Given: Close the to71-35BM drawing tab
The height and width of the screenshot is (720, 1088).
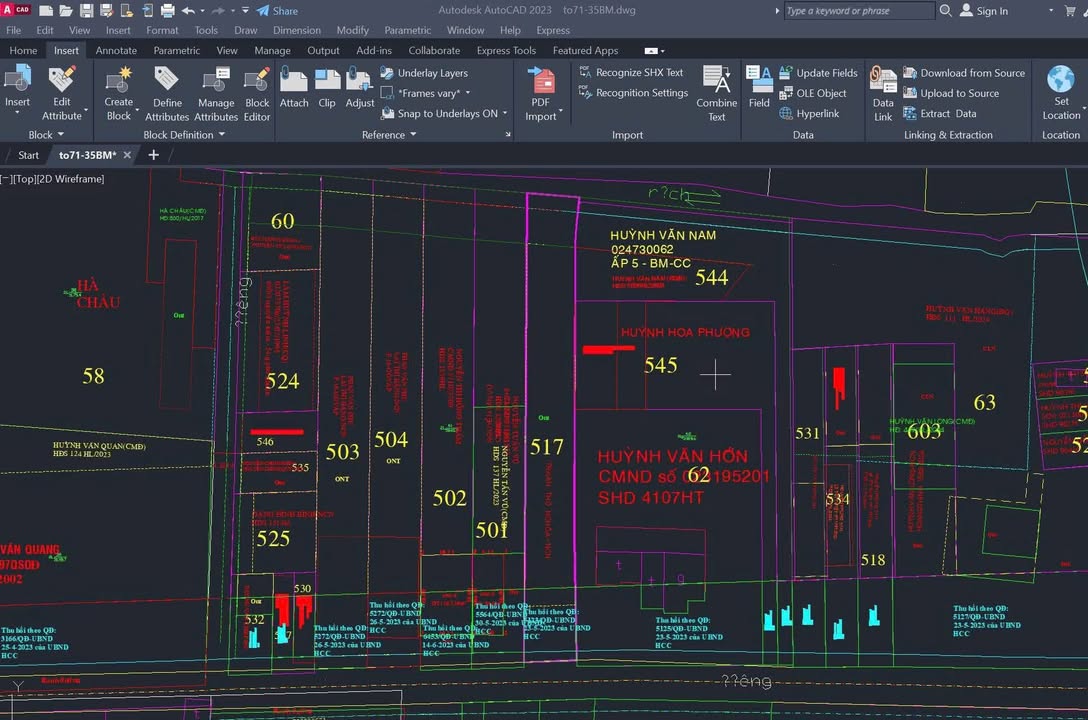Looking at the screenshot, I should coord(127,155).
